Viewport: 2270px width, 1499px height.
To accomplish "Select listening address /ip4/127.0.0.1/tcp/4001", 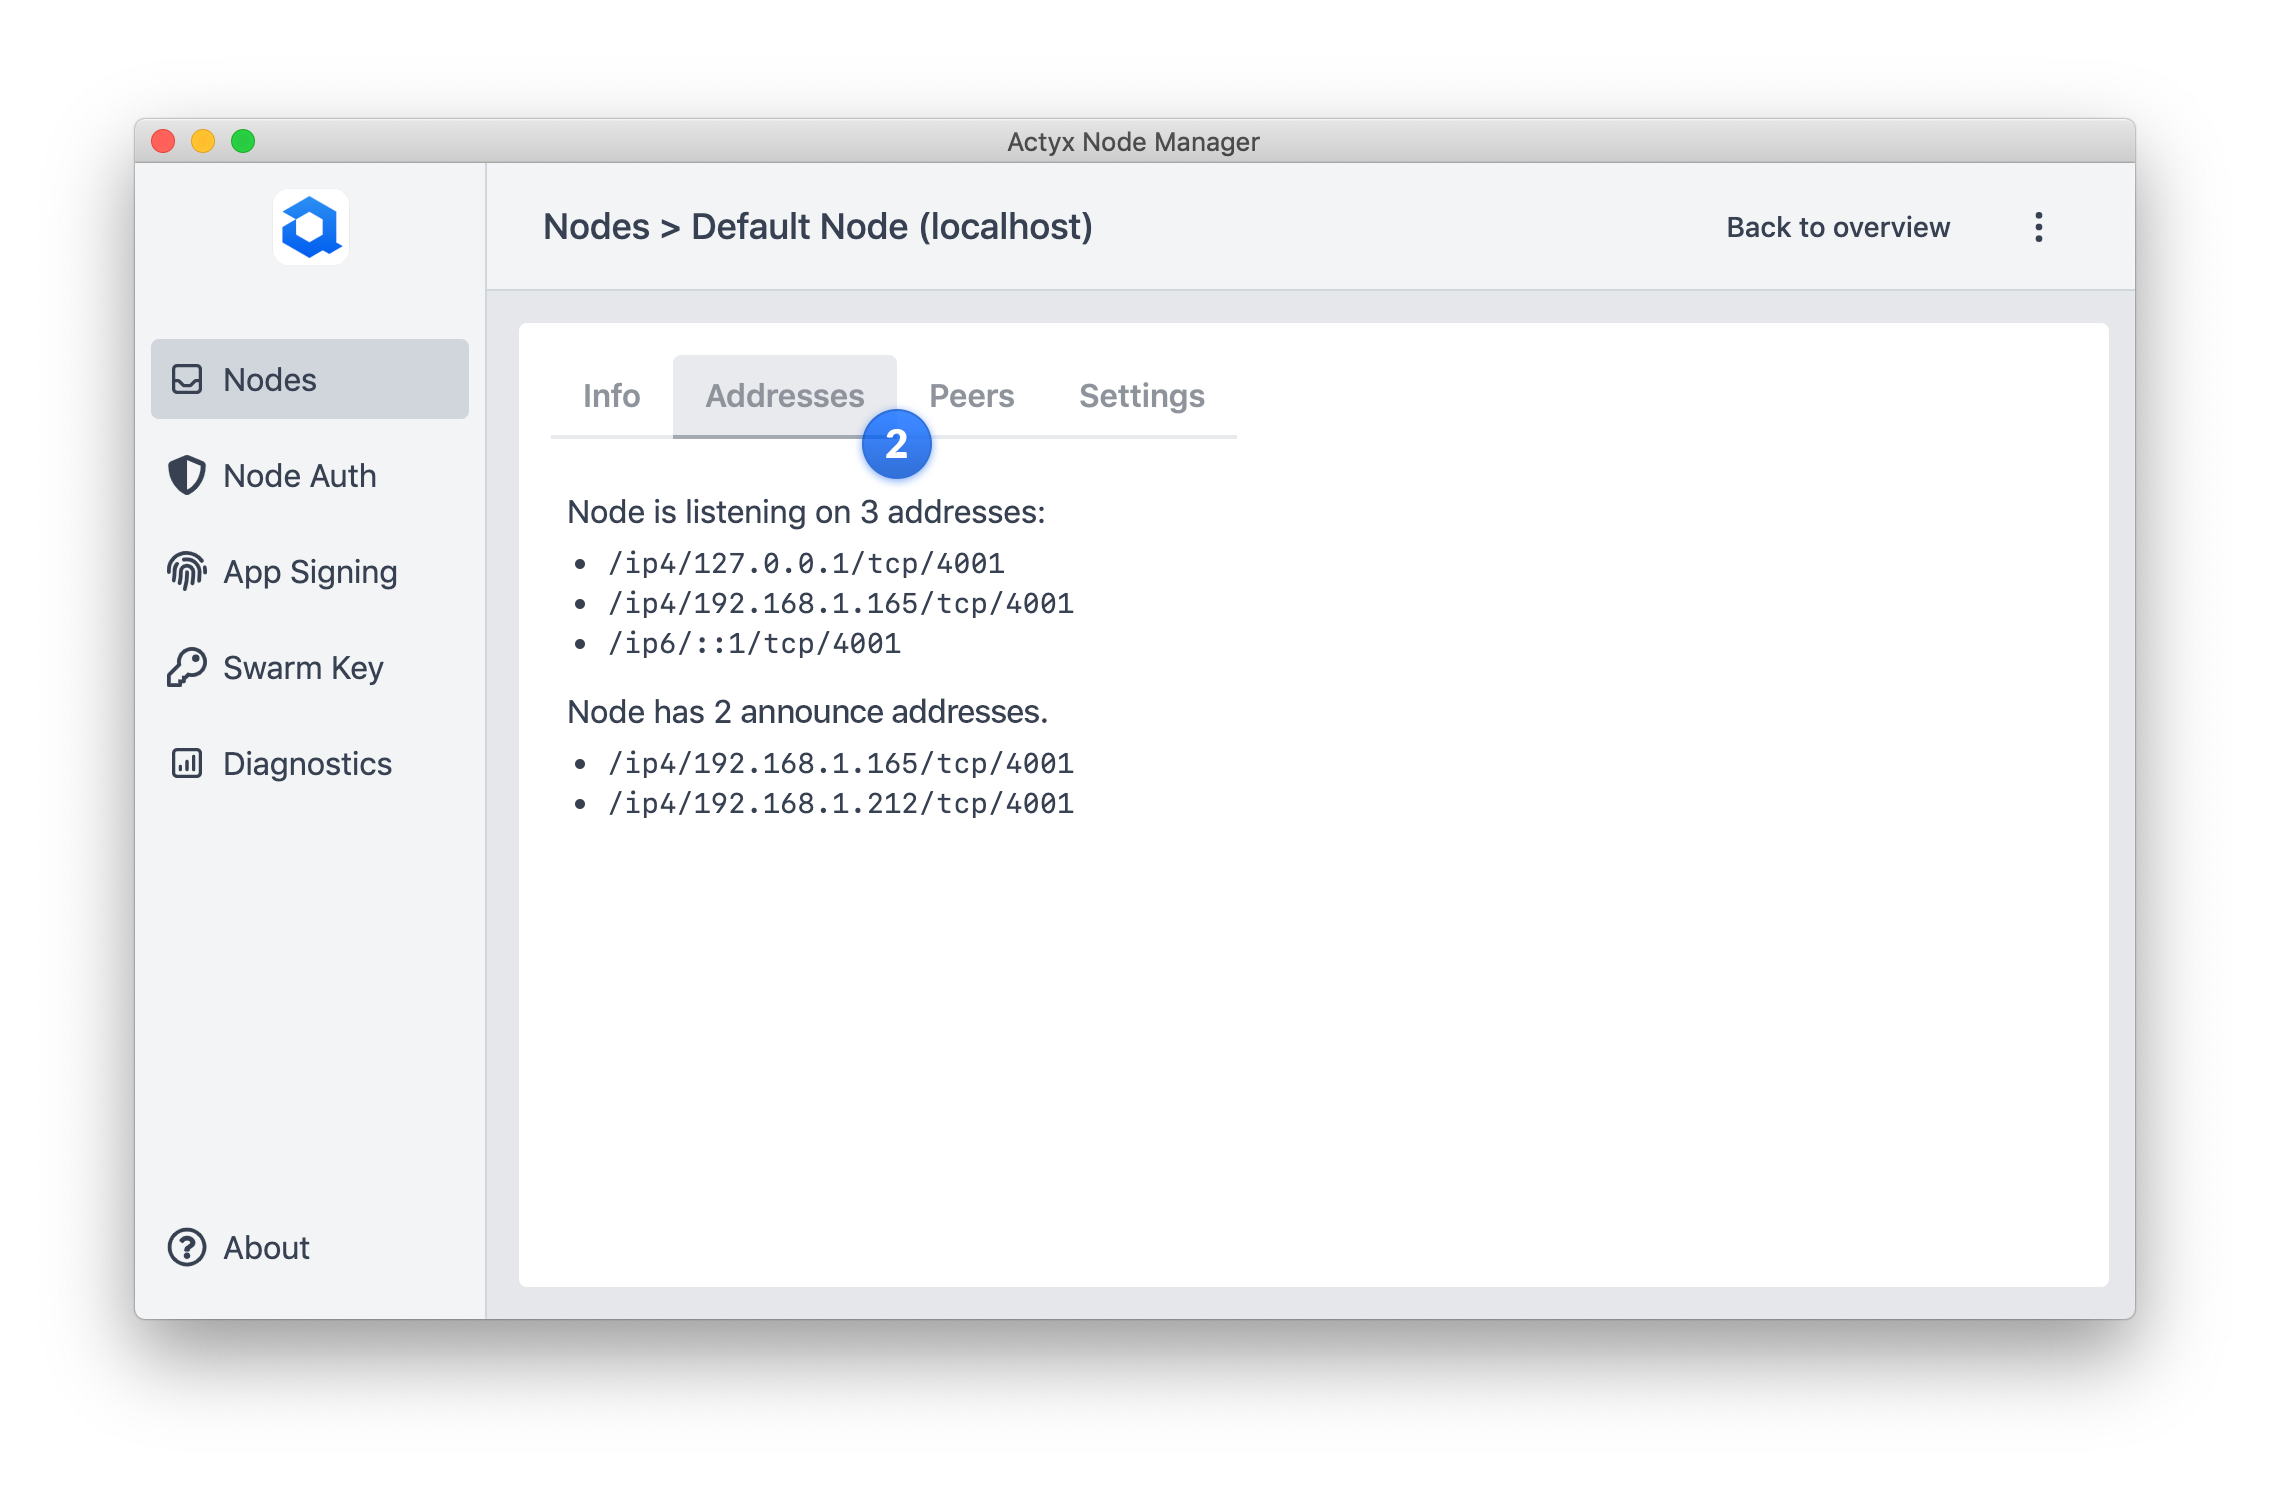I will 806,563.
